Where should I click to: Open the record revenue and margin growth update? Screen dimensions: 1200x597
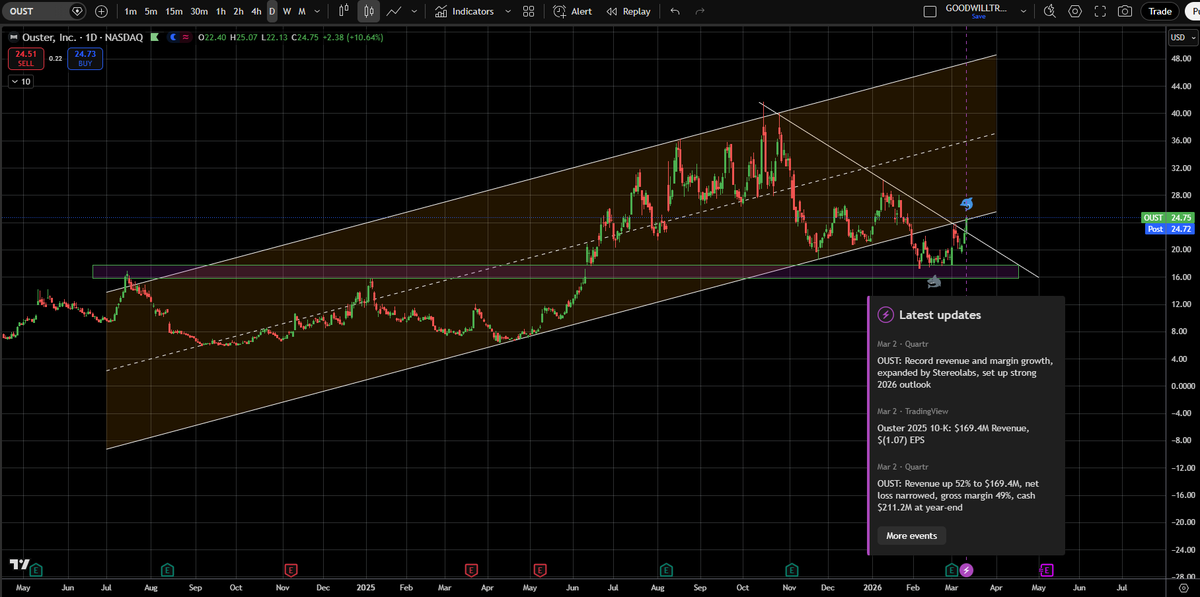[x=965, y=372]
